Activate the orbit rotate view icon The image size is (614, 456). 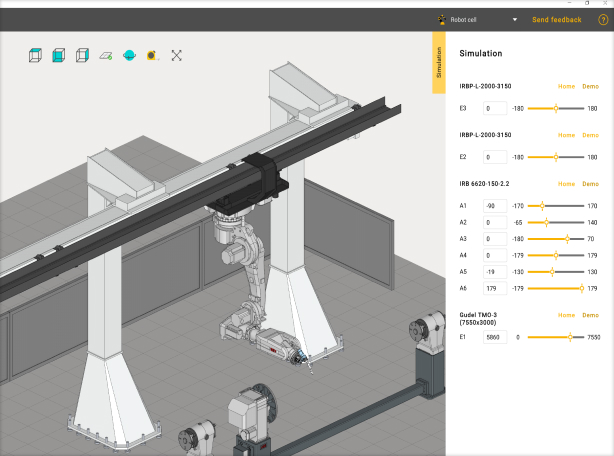(129, 56)
